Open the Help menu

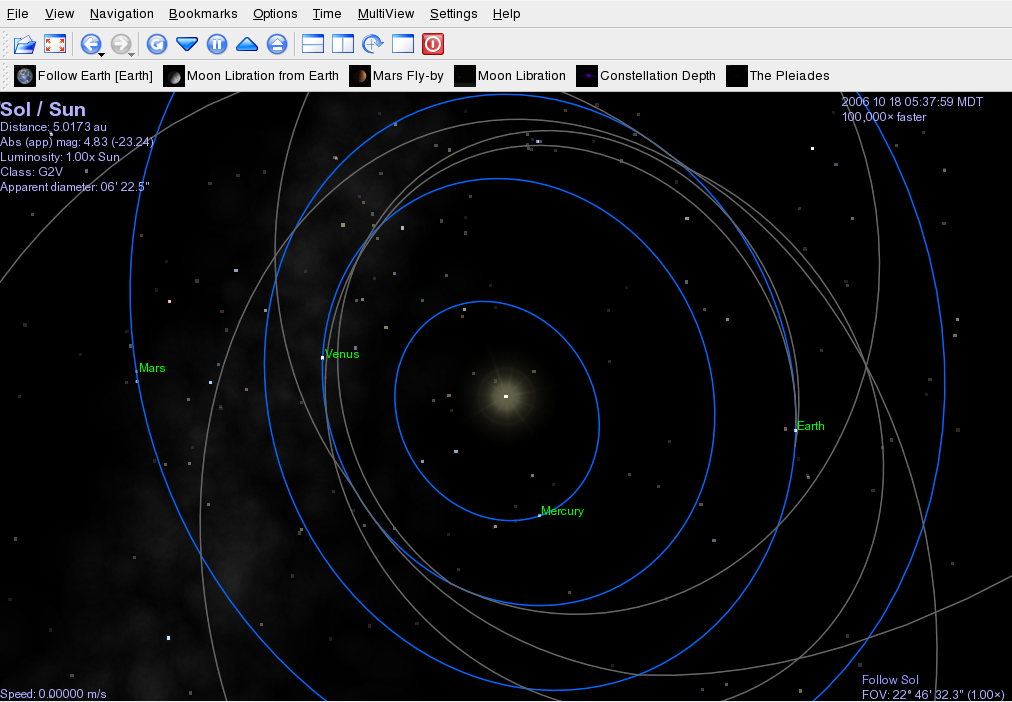(x=506, y=14)
